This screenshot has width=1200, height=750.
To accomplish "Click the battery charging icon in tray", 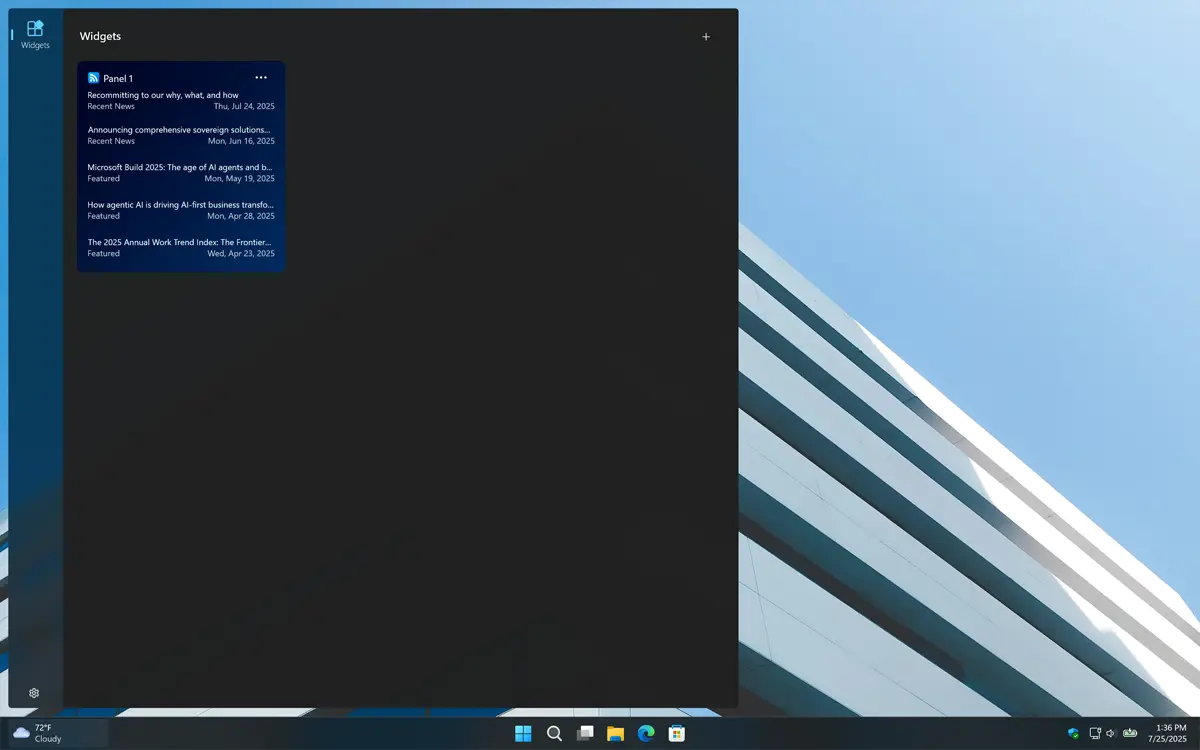I will pos(1130,733).
